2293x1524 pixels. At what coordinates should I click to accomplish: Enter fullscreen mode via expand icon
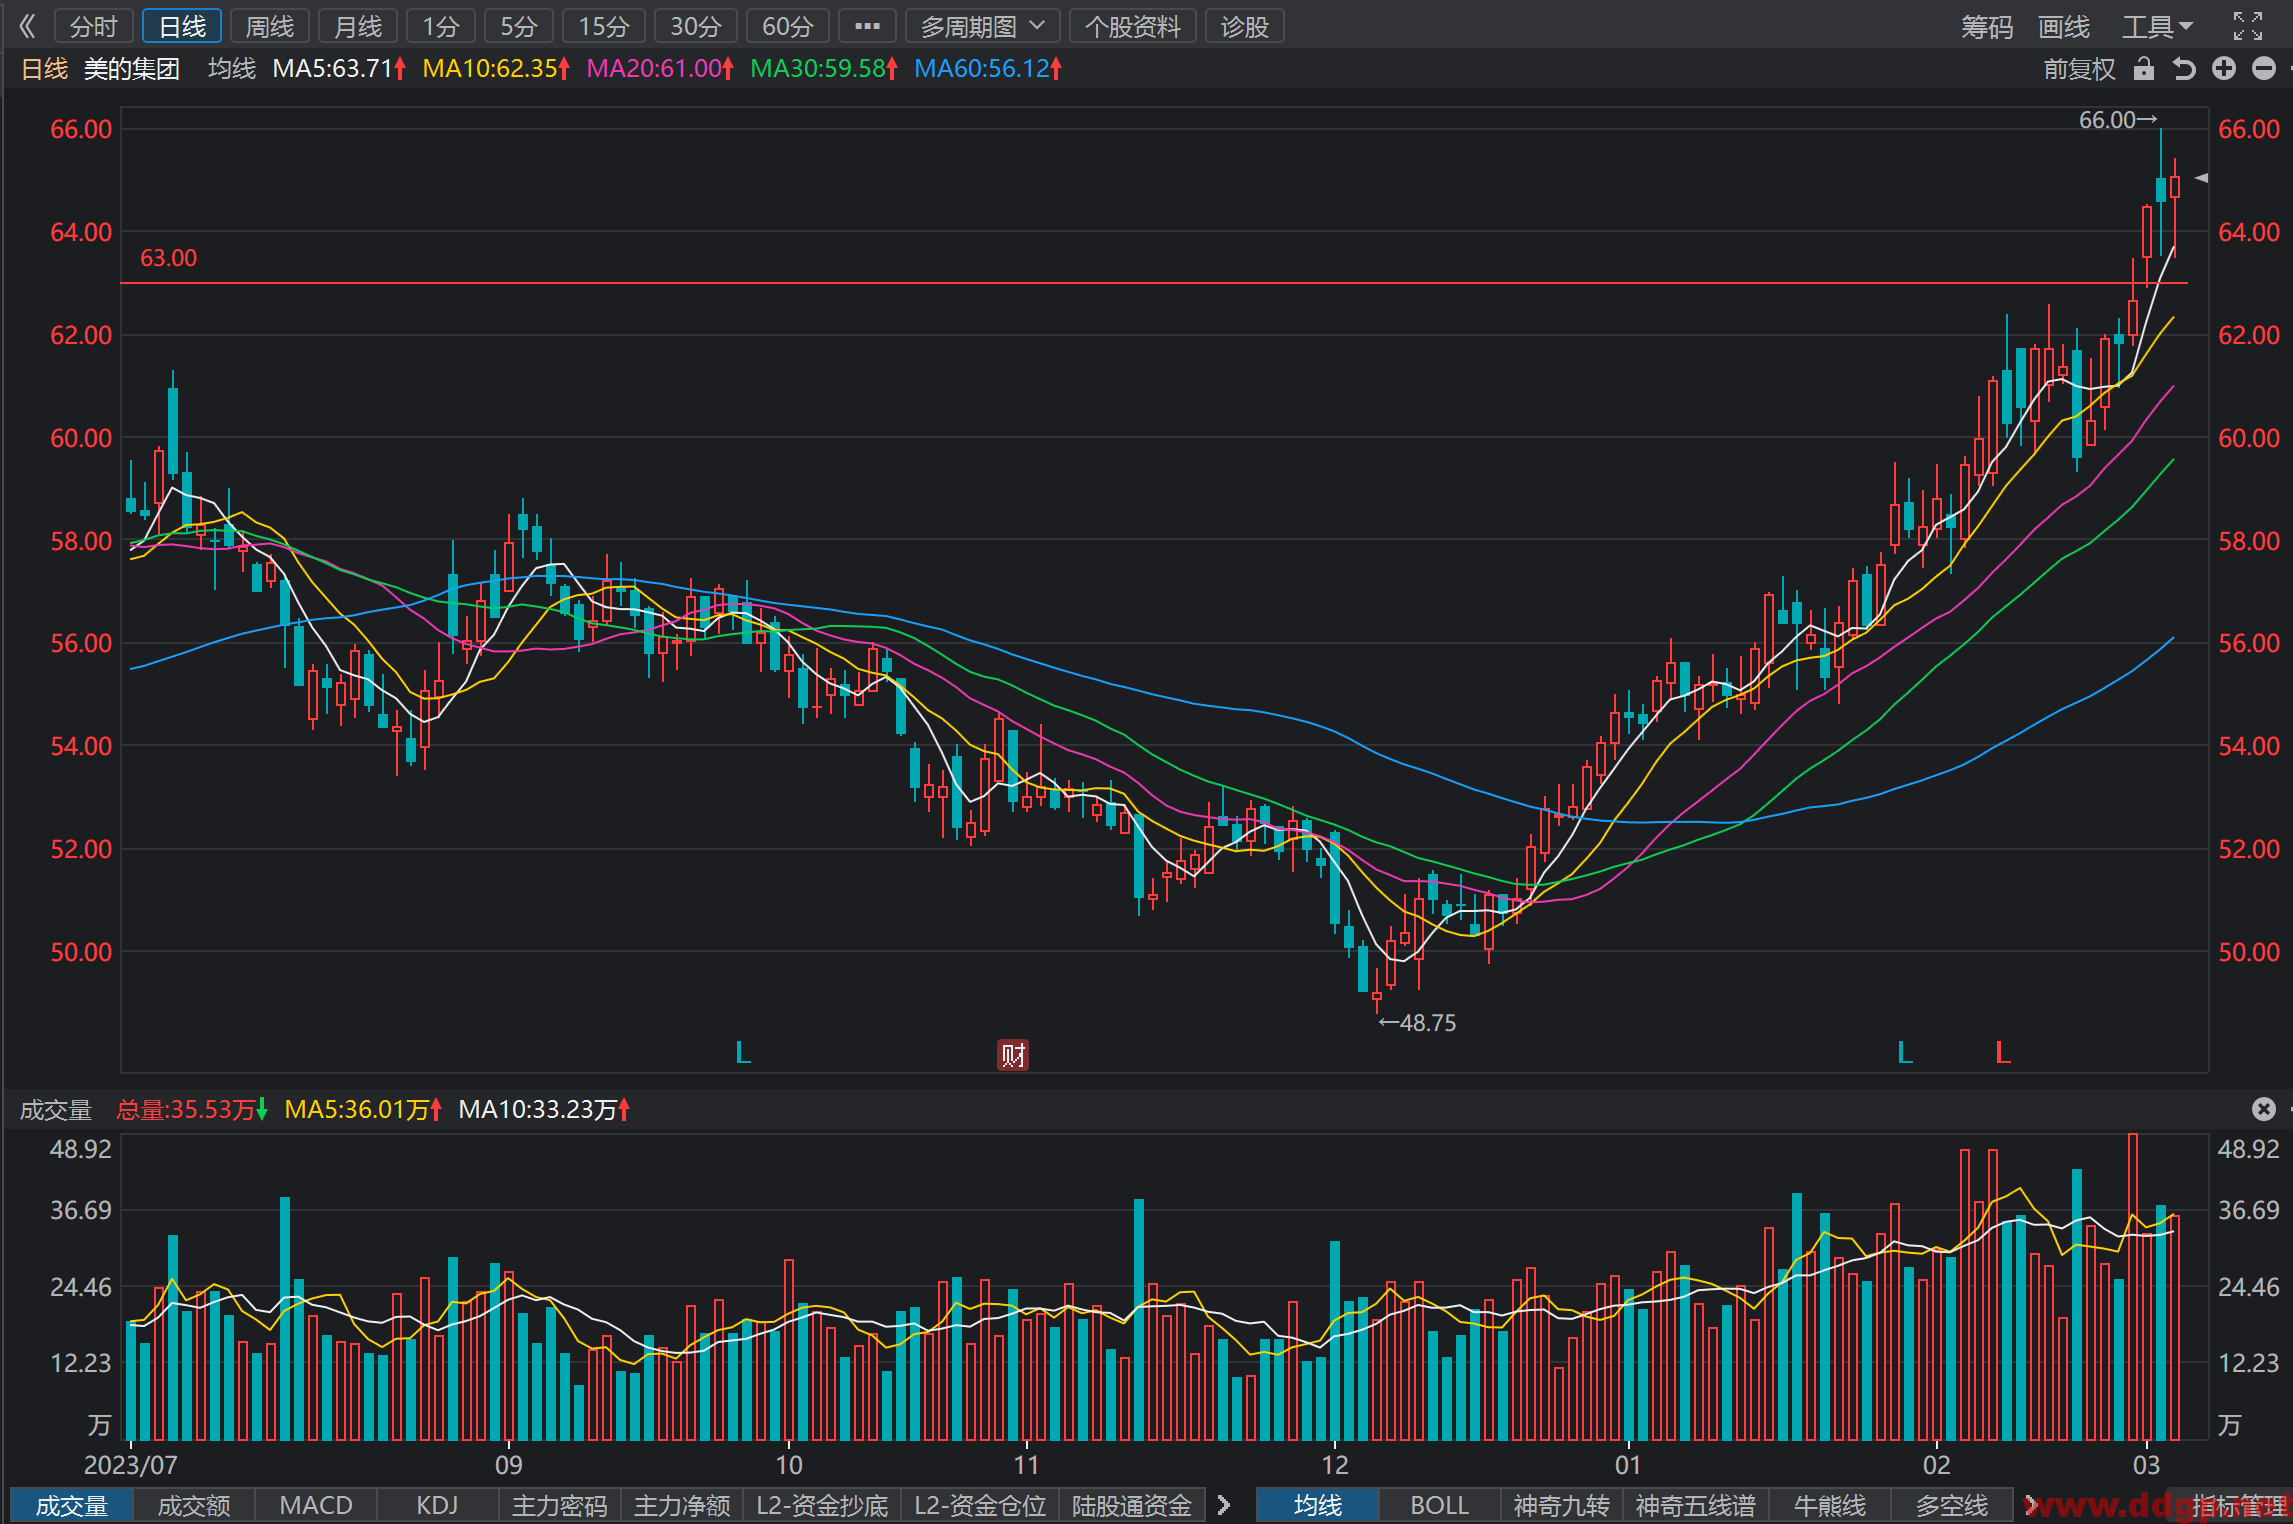click(x=2248, y=26)
